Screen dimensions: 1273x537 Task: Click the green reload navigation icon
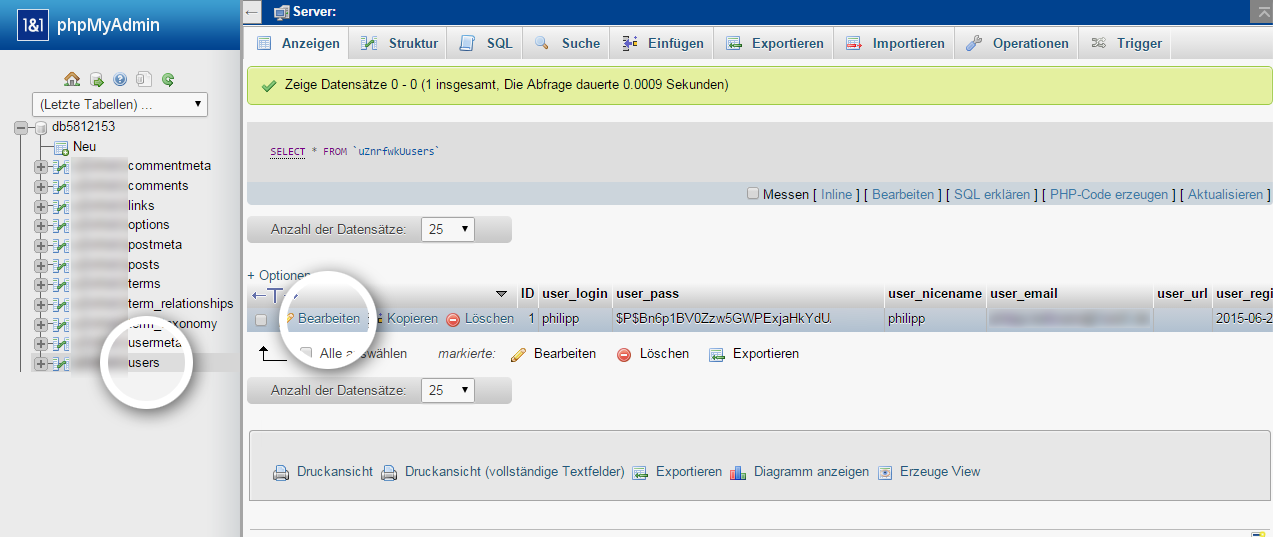tap(168, 79)
